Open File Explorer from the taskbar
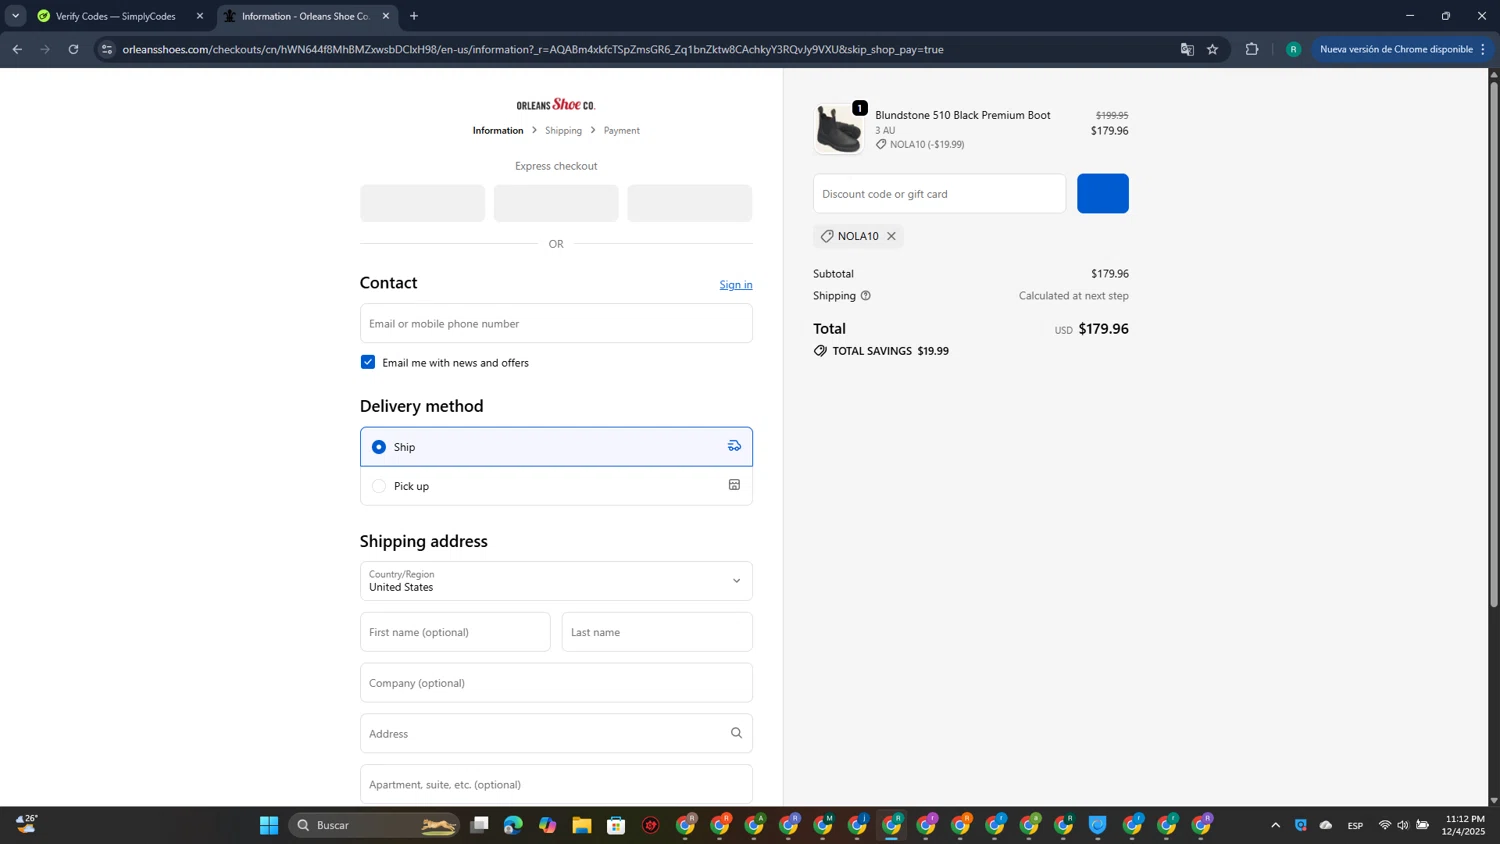Image resolution: width=1500 pixels, height=844 pixels. coord(582,825)
